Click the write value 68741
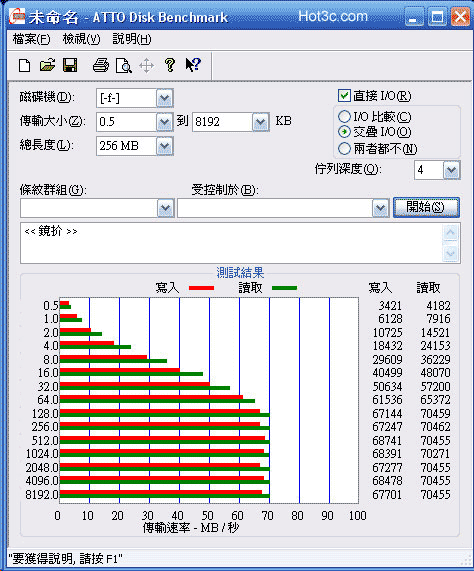 click(x=387, y=440)
